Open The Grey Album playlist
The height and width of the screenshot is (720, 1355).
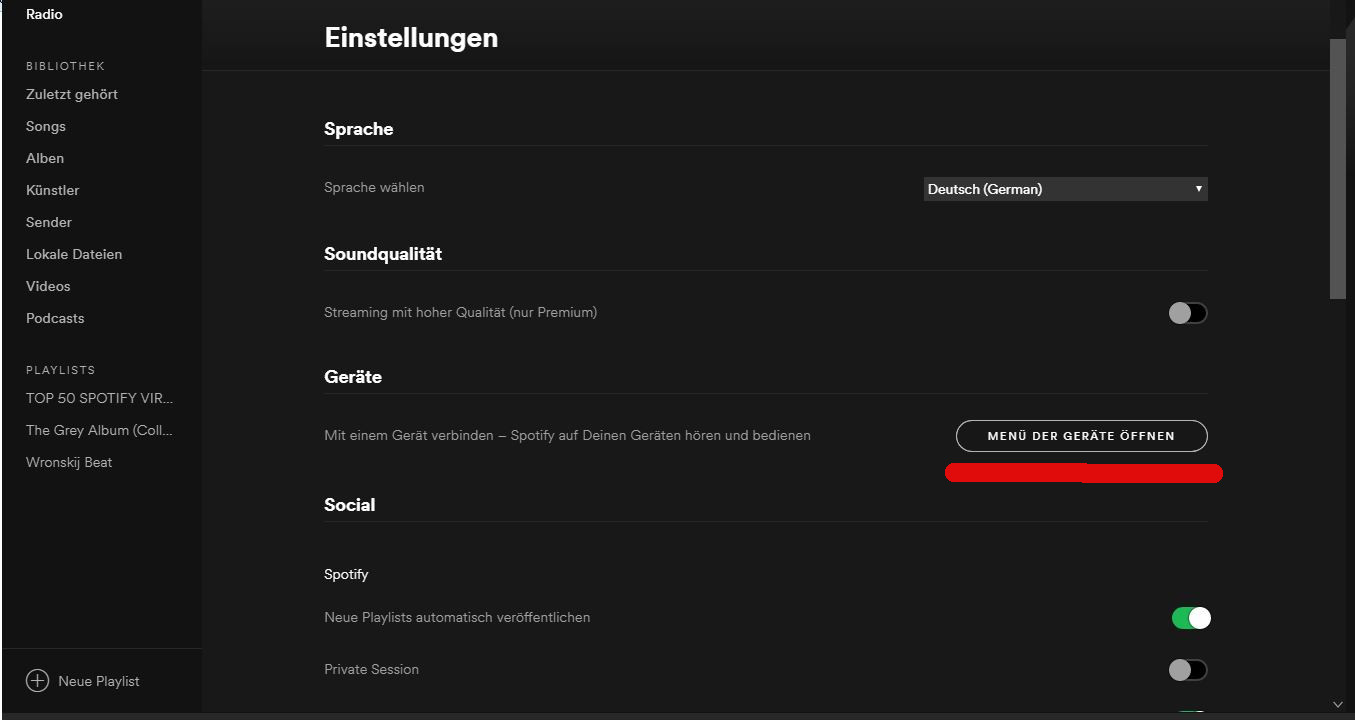click(100, 430)
